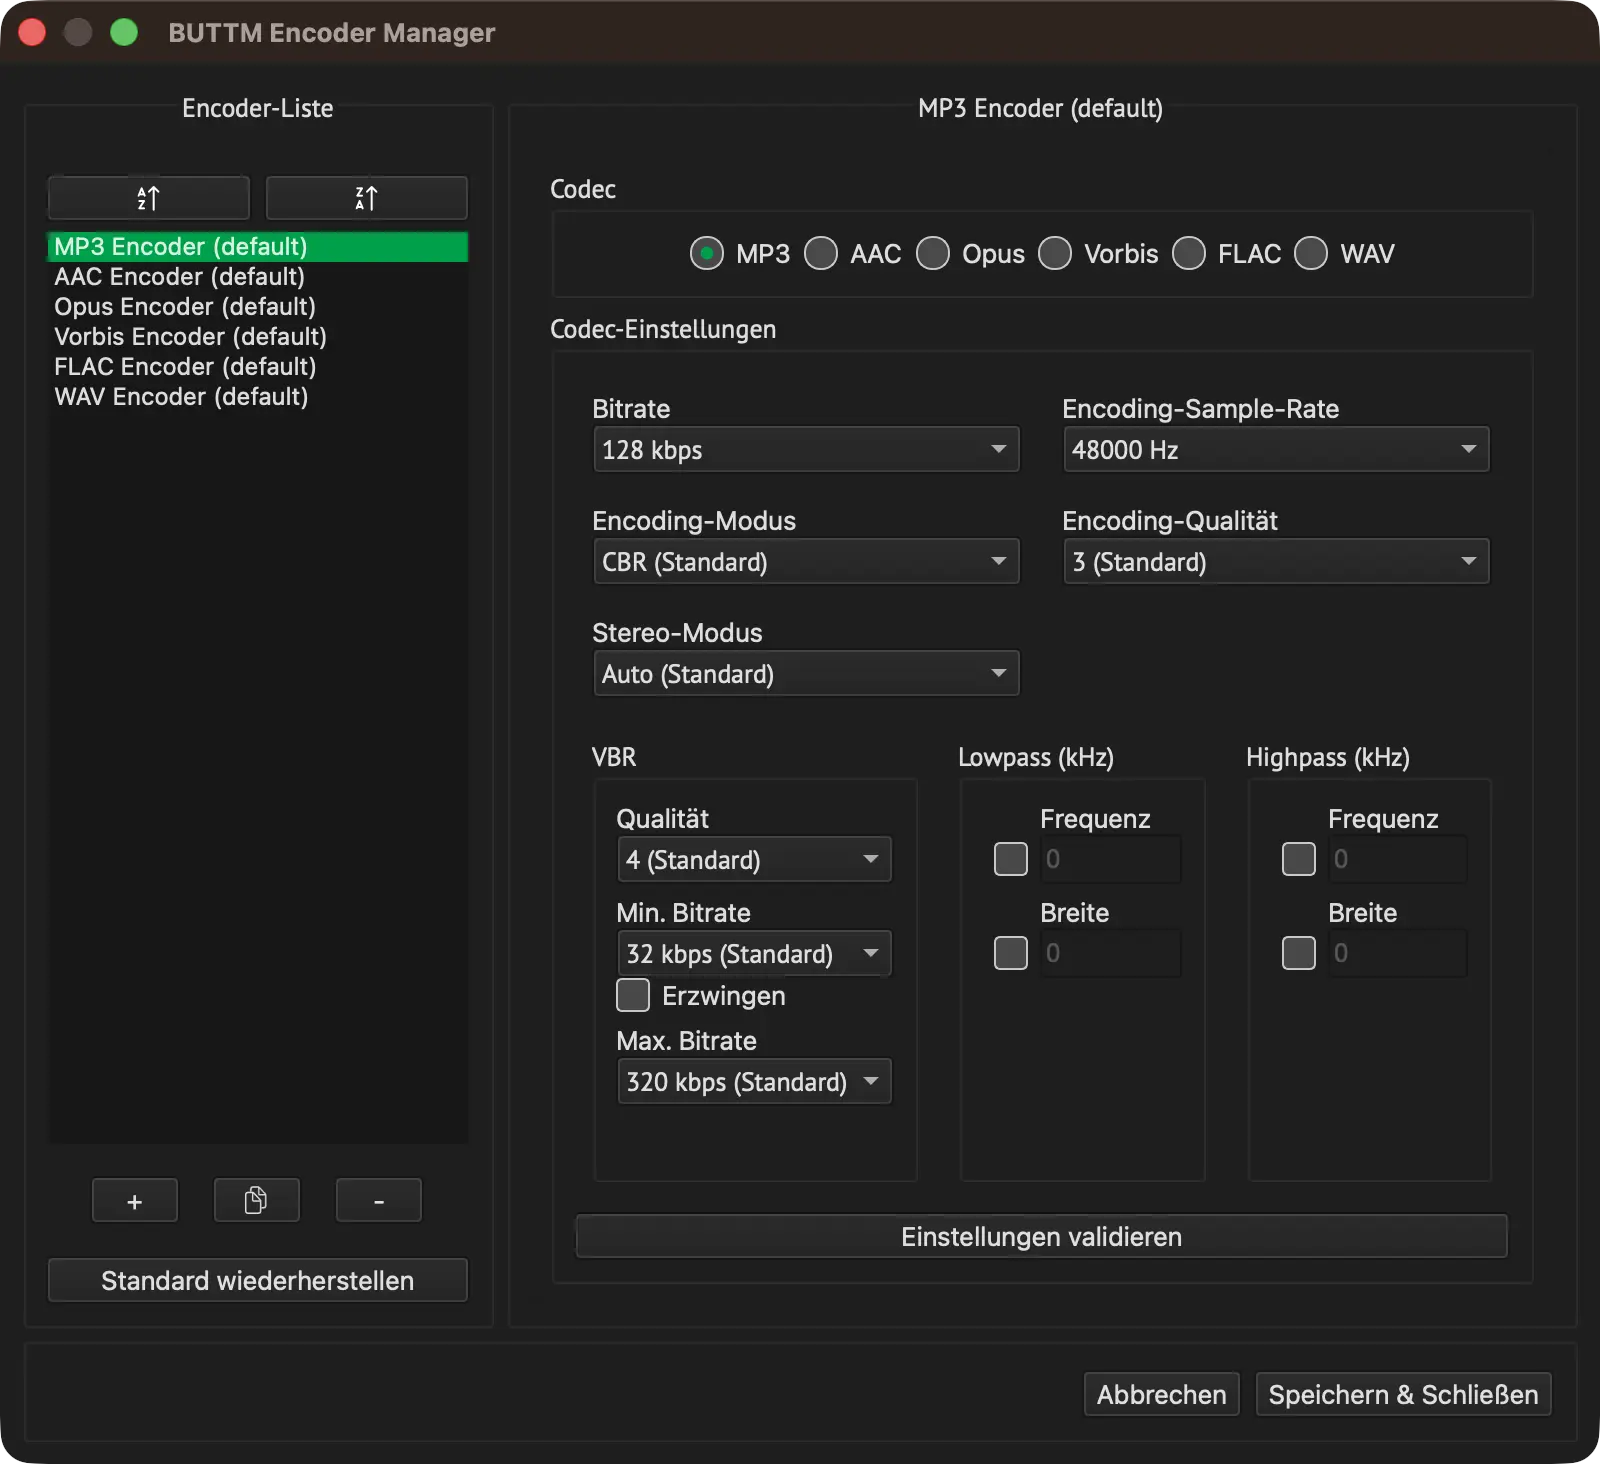Choose the Vorbis codec option

click(1055, 254)
